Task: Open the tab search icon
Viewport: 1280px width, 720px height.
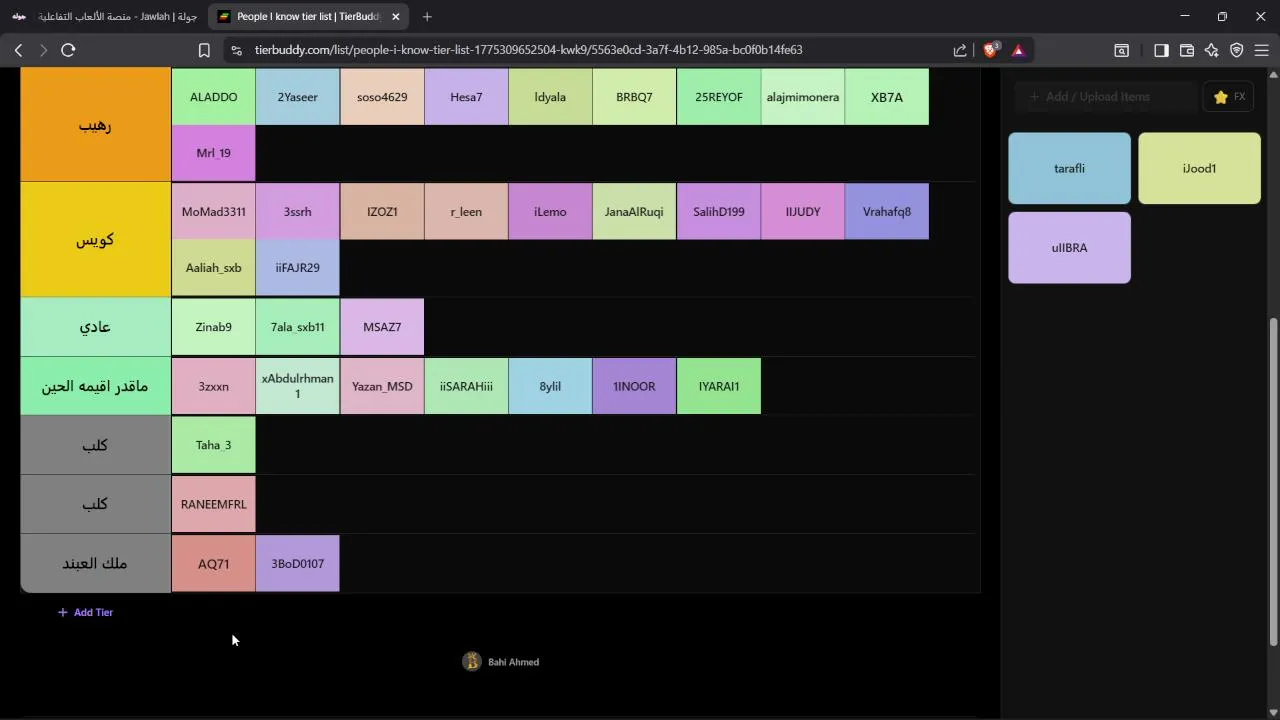Action: pos(1122,50)
